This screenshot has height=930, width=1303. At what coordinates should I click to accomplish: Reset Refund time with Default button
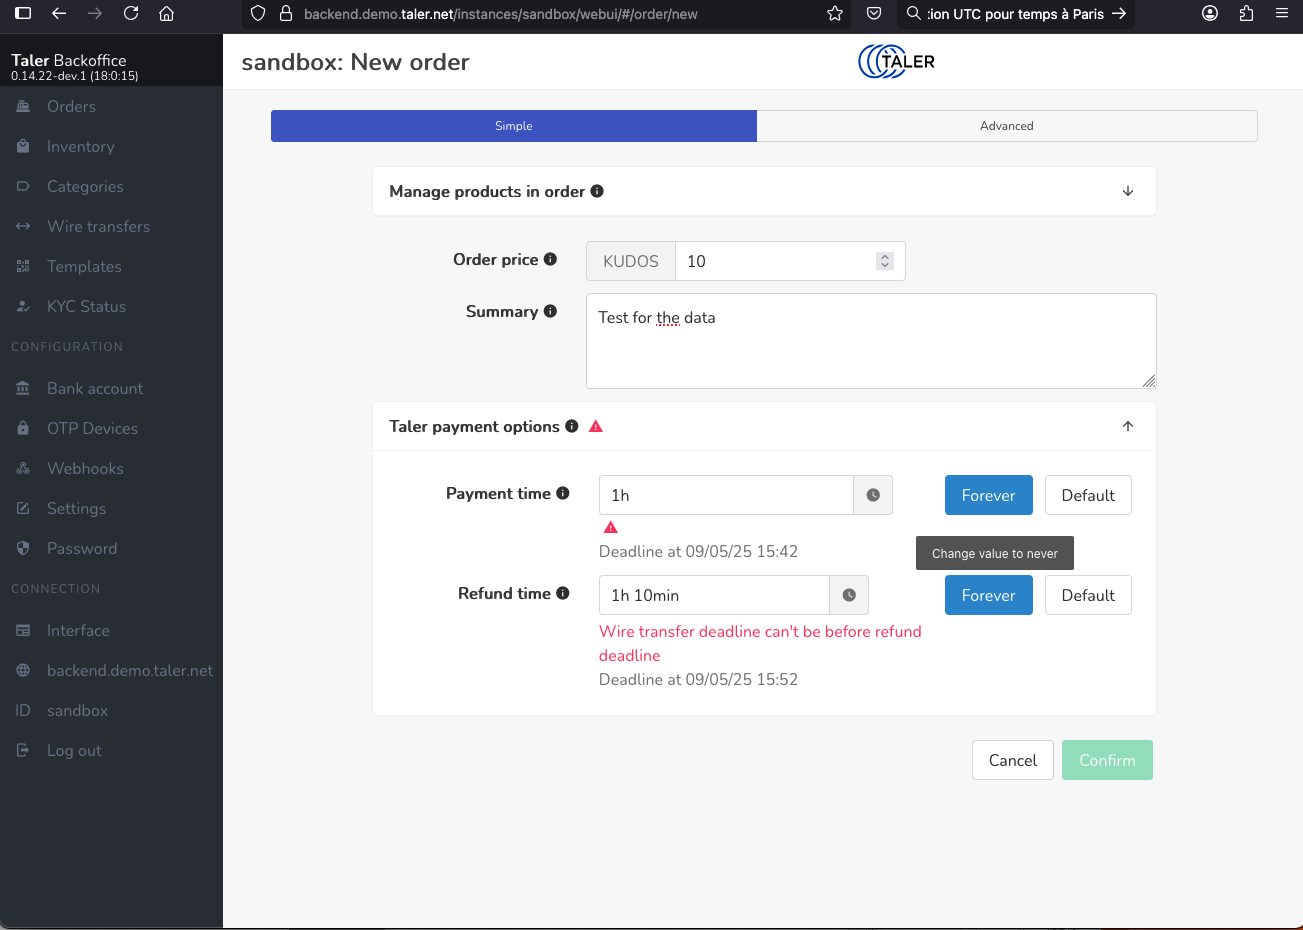[x=1087, y=595]
